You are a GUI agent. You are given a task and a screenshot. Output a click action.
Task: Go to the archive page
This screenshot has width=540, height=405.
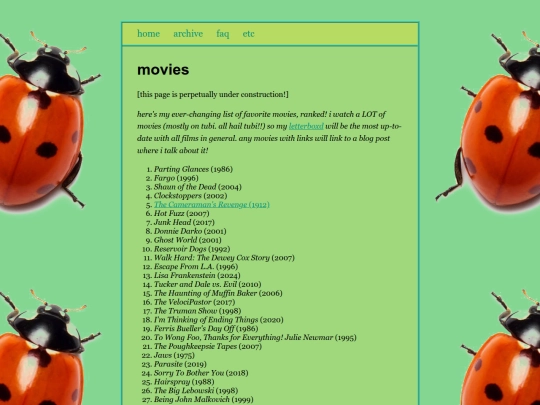point(188,34)
